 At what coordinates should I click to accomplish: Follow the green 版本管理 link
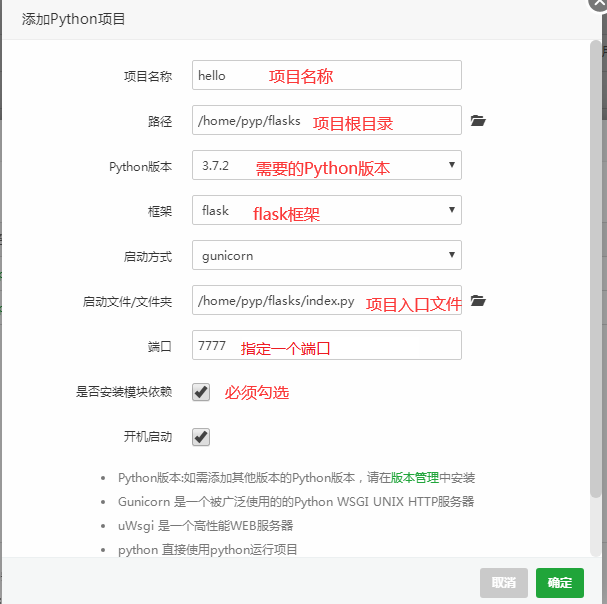click(415, 478)
